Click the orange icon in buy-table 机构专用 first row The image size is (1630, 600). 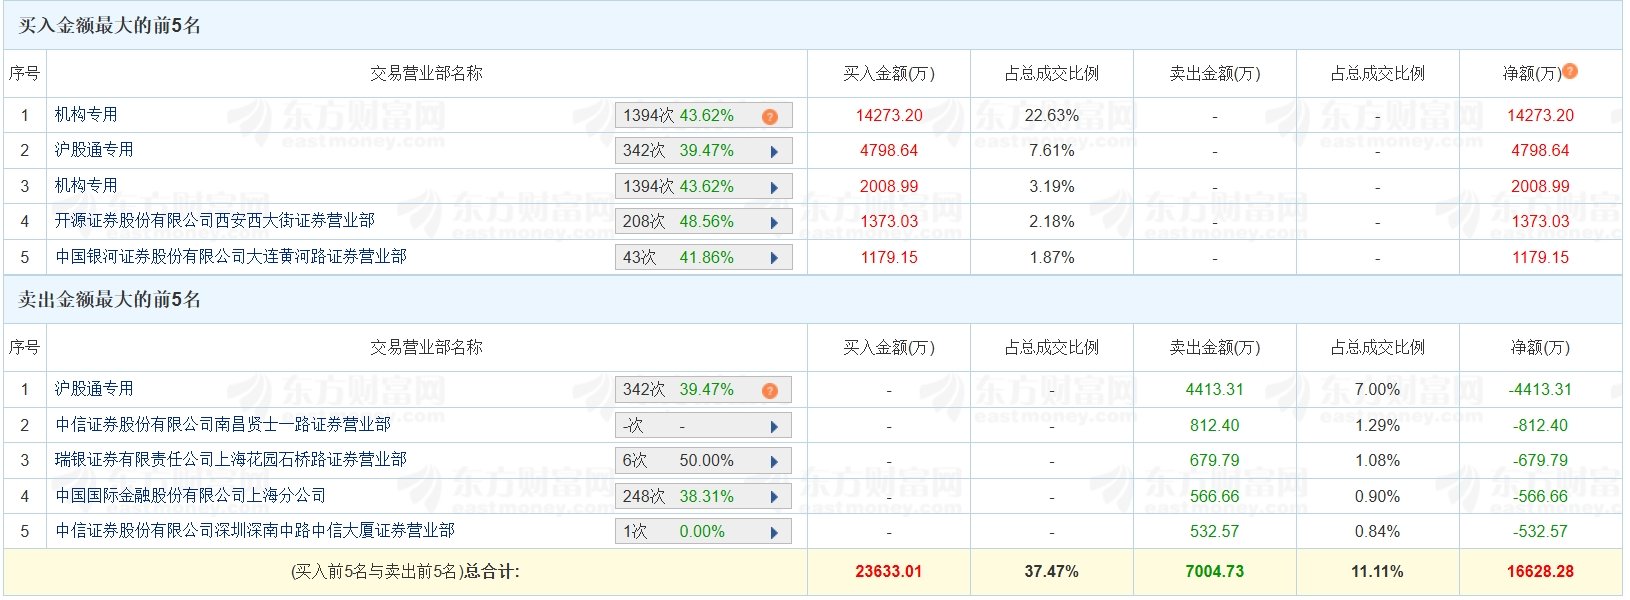[x=769, y=116]
